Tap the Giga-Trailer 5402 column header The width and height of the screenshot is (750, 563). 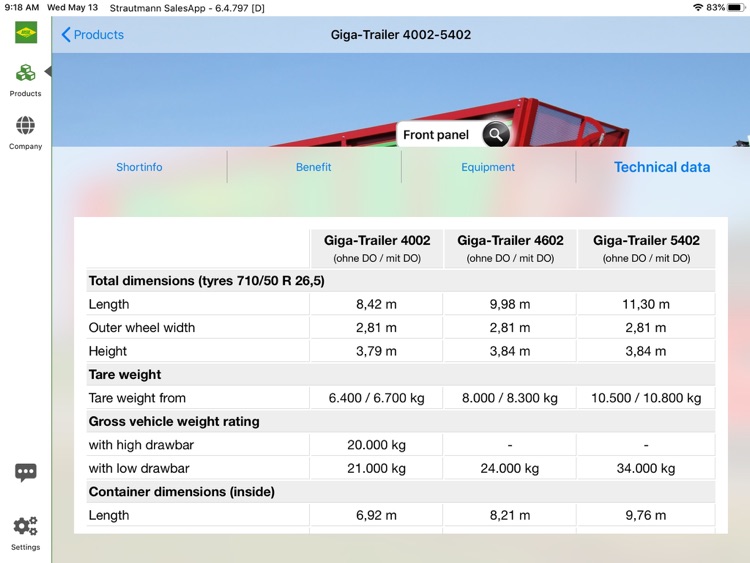tap(646, 248)
